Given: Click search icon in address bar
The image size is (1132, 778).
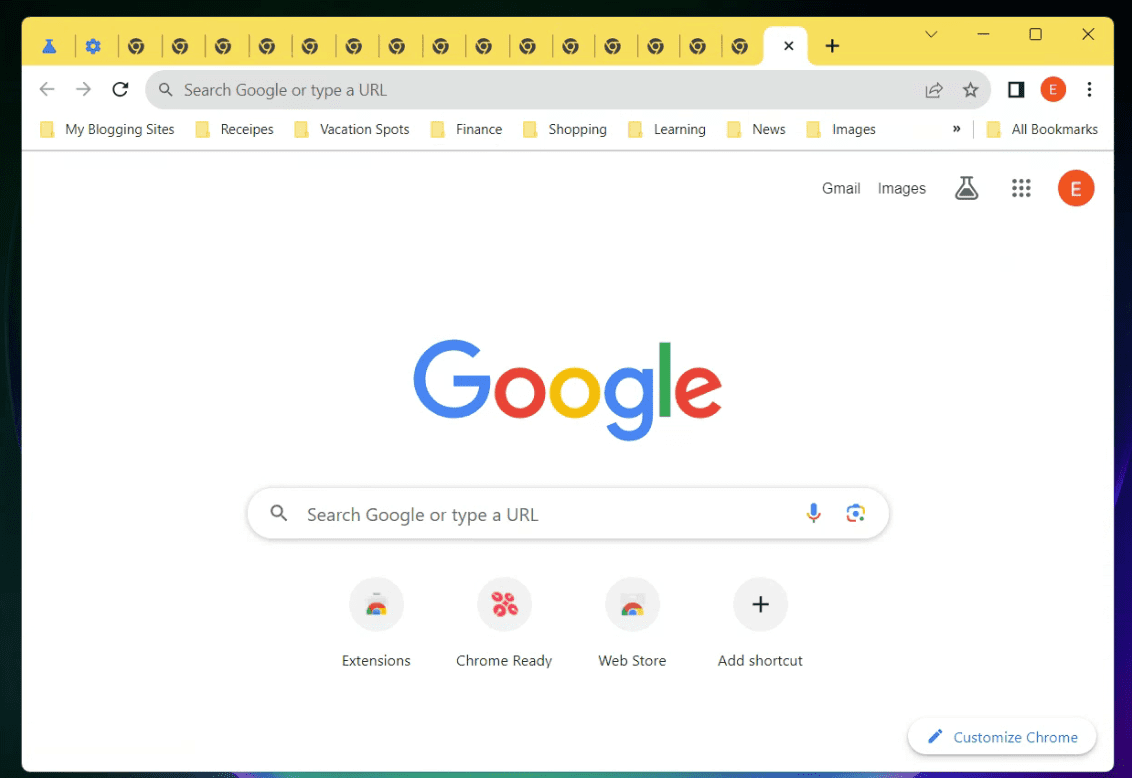Looking at the screenshot, I should click(165, 89).
